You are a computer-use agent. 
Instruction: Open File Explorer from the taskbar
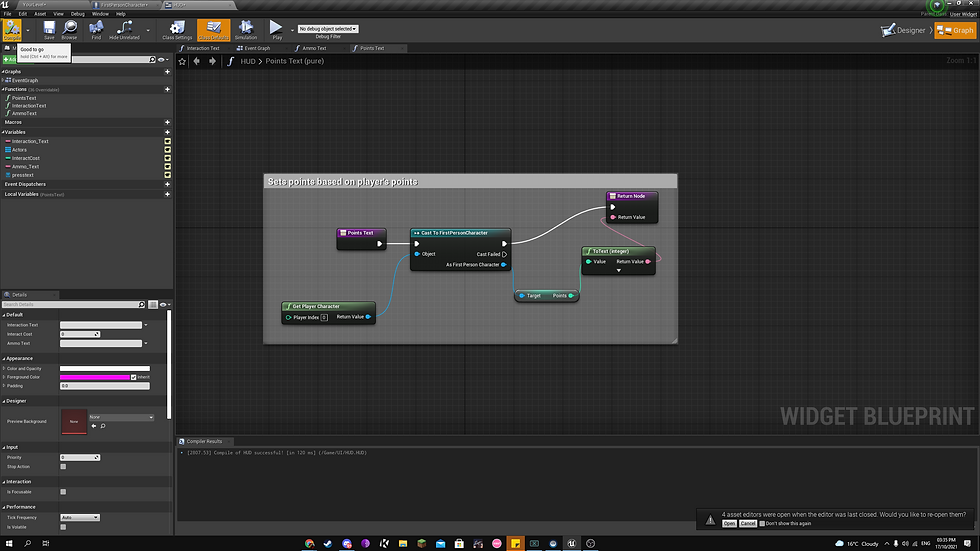tap(402, 544)
